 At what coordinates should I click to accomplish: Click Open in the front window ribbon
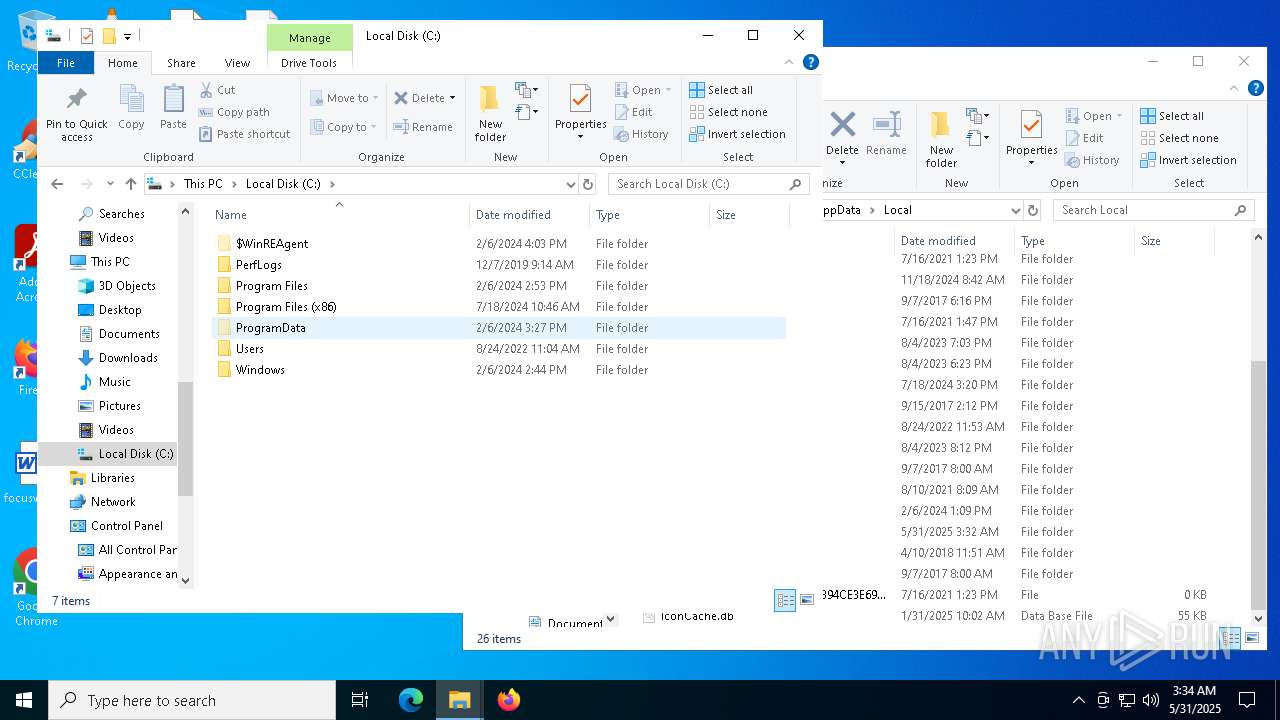click(642, 90)
